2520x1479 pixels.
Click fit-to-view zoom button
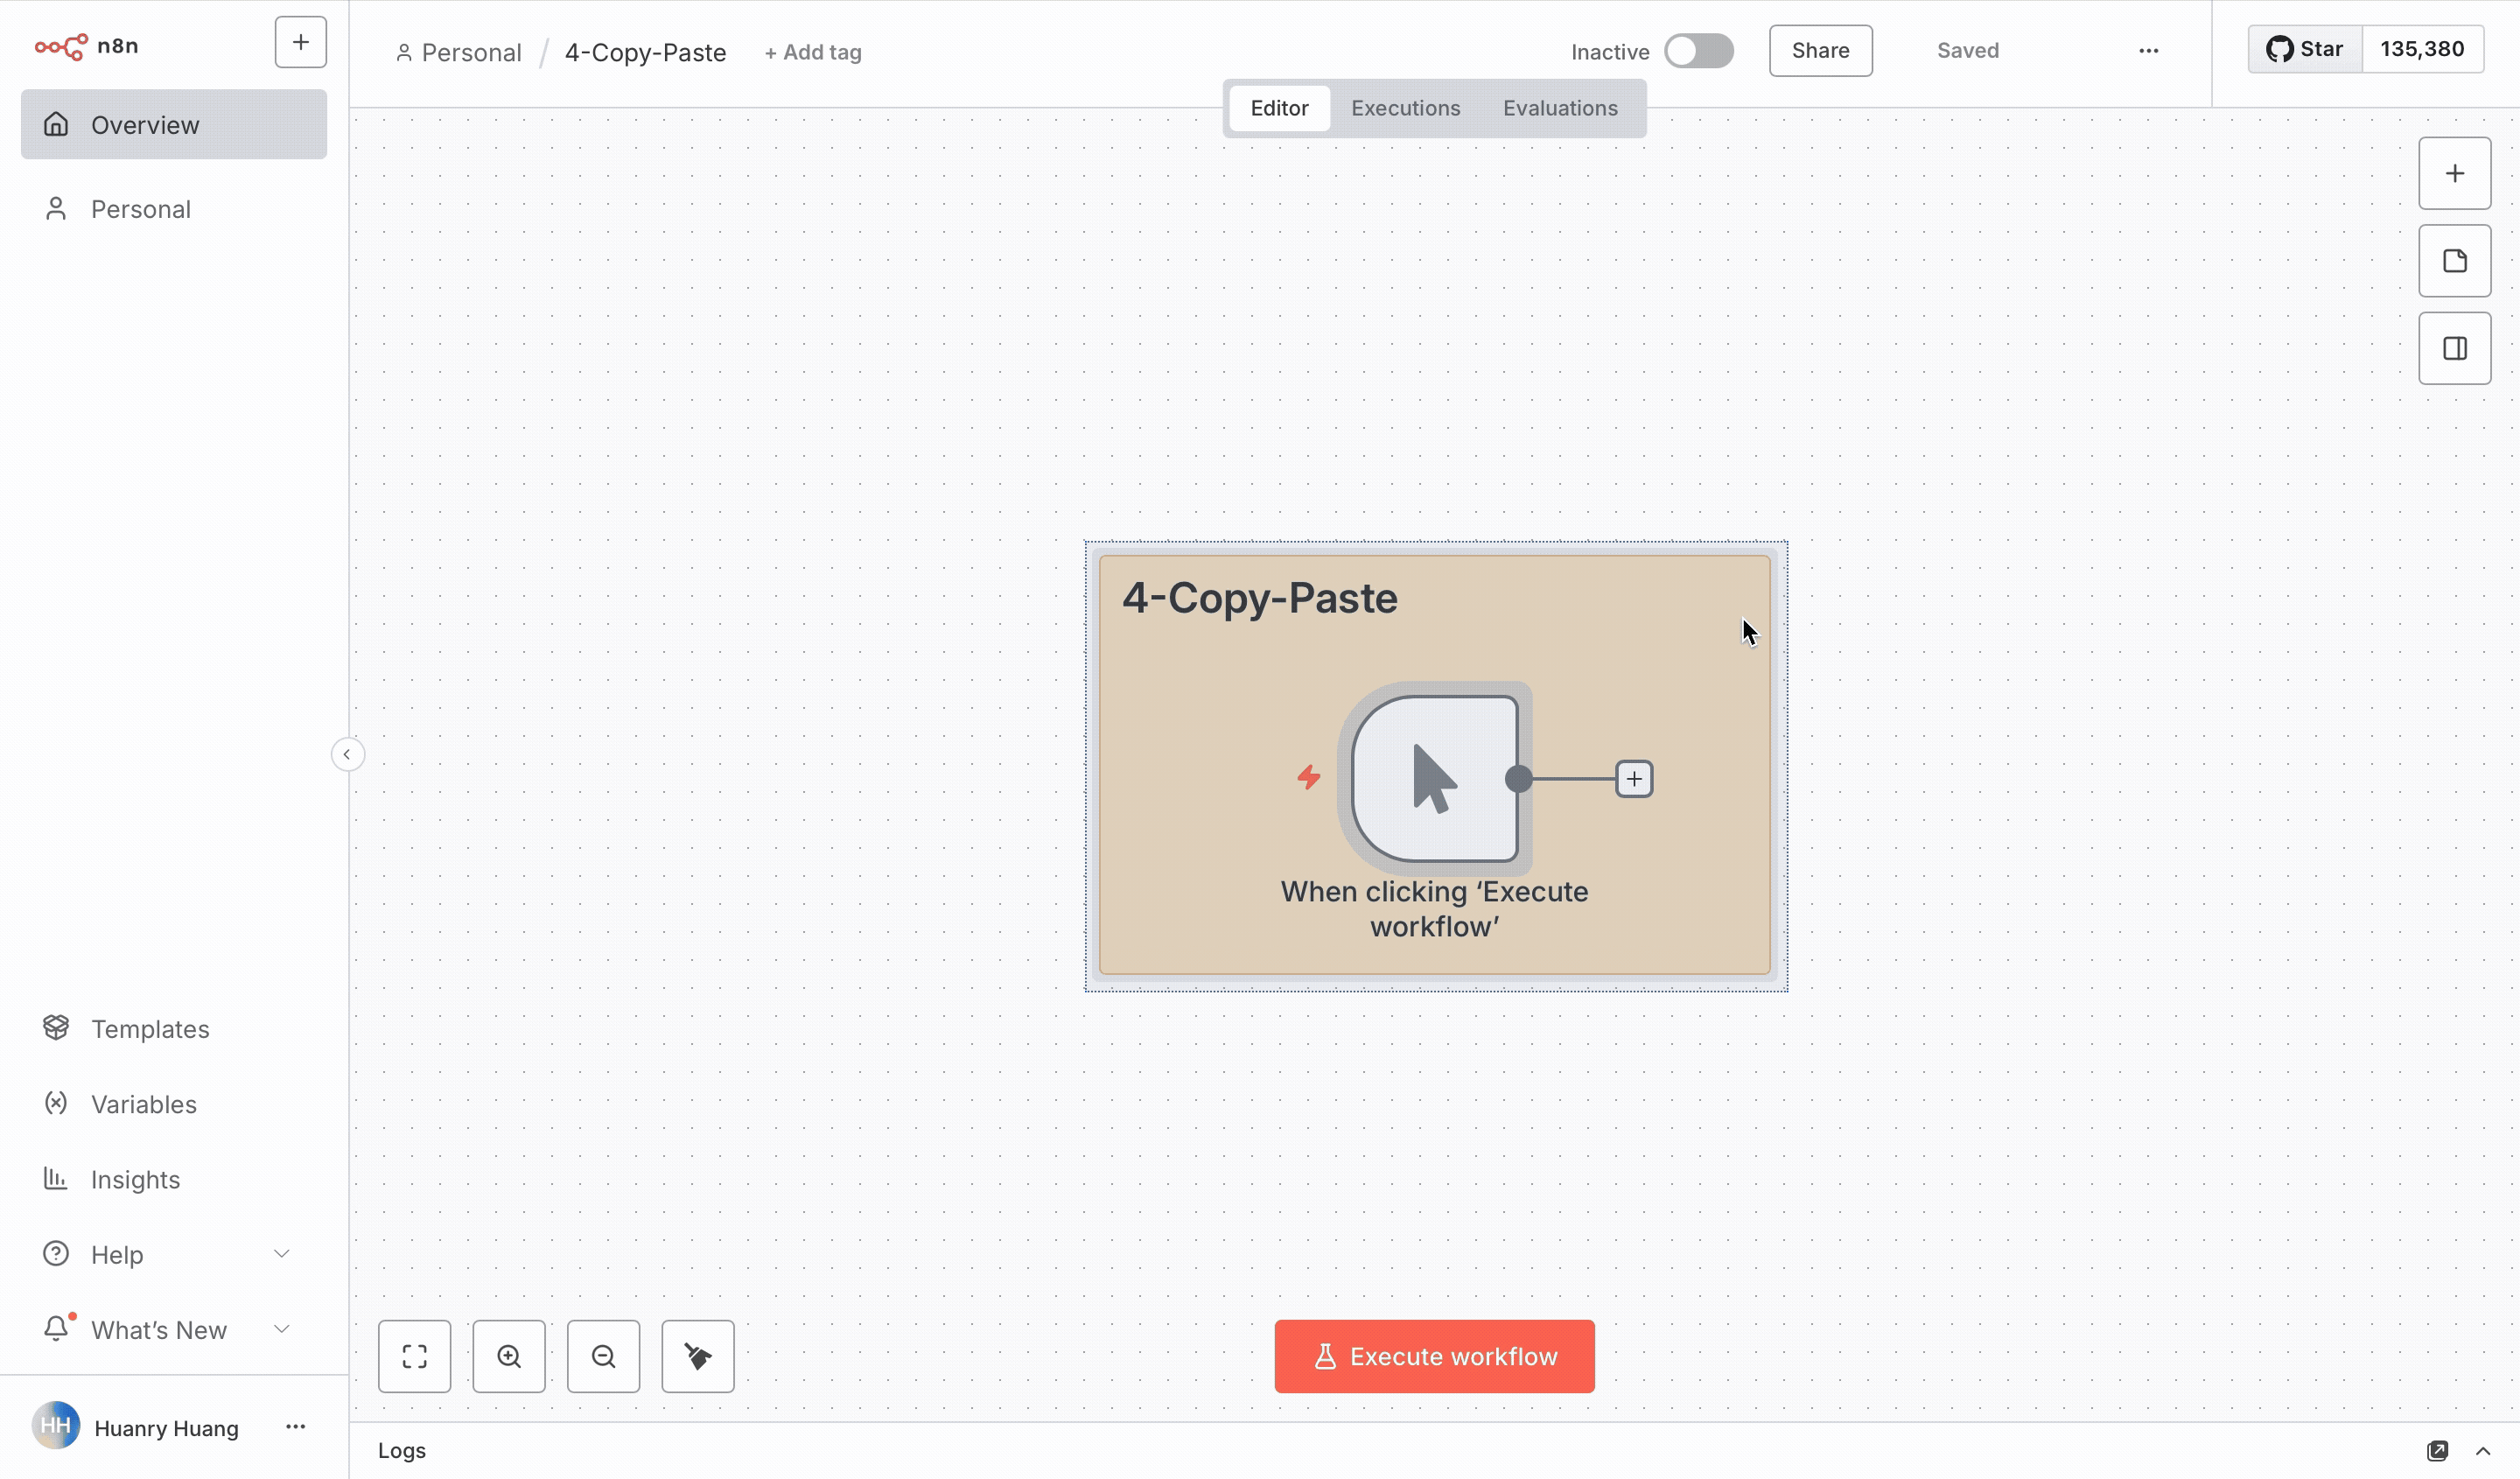click(414, 1357)
